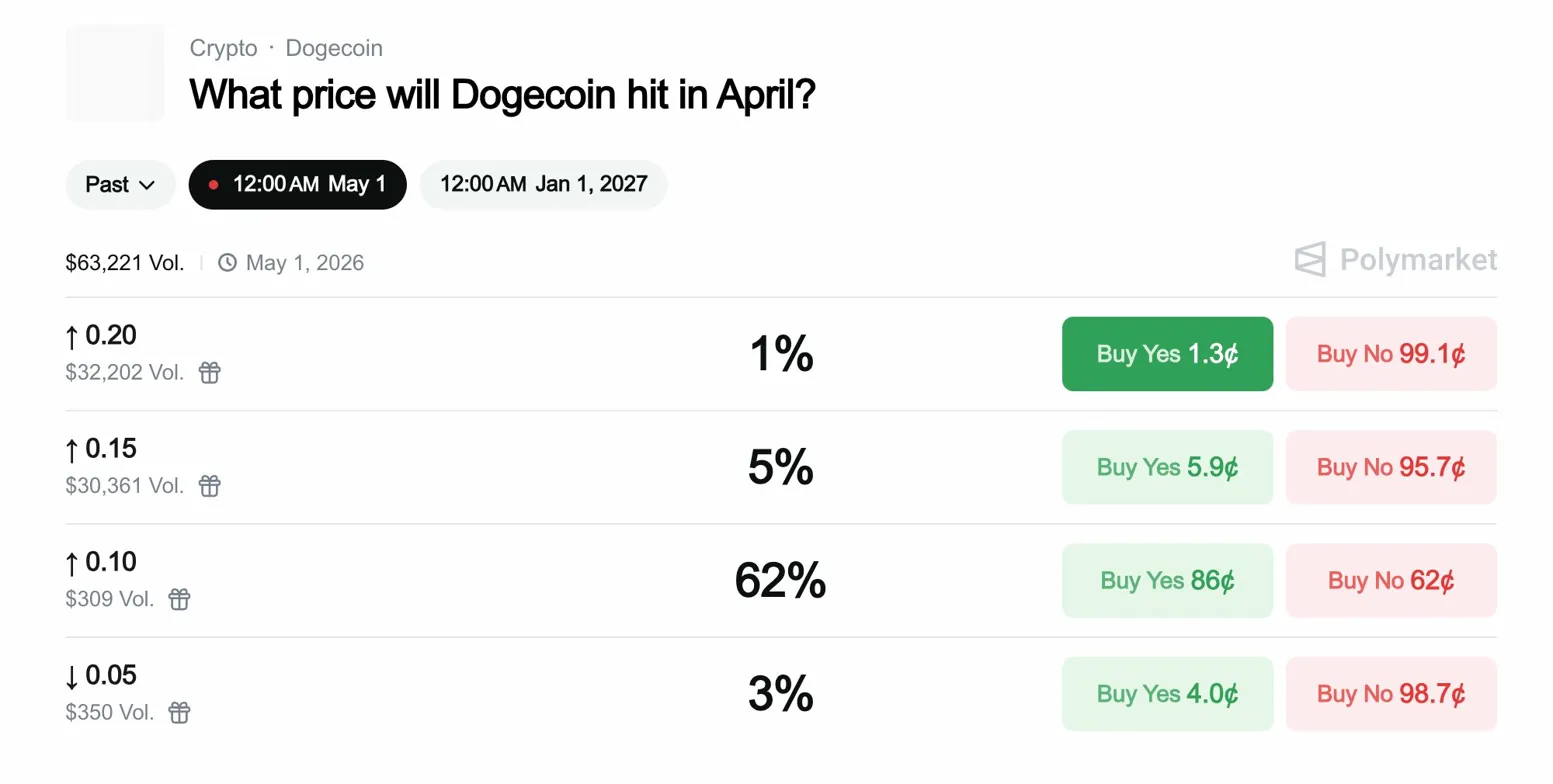Screen dimensions: 1553x784
Task: Click Buy No 98.7¢ for the 0.05 outcome
Action: (x=1390, y=693)
